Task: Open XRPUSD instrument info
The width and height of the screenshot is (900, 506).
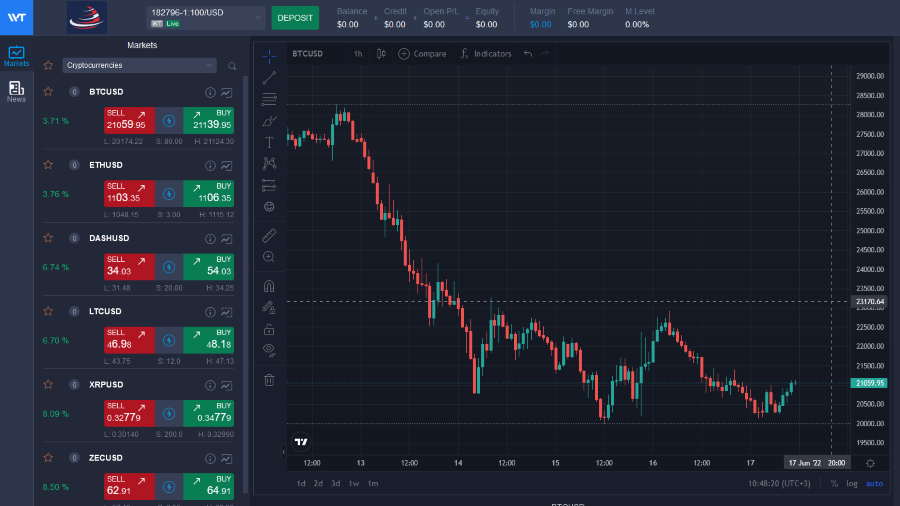Action: click(x=210, y=386)
